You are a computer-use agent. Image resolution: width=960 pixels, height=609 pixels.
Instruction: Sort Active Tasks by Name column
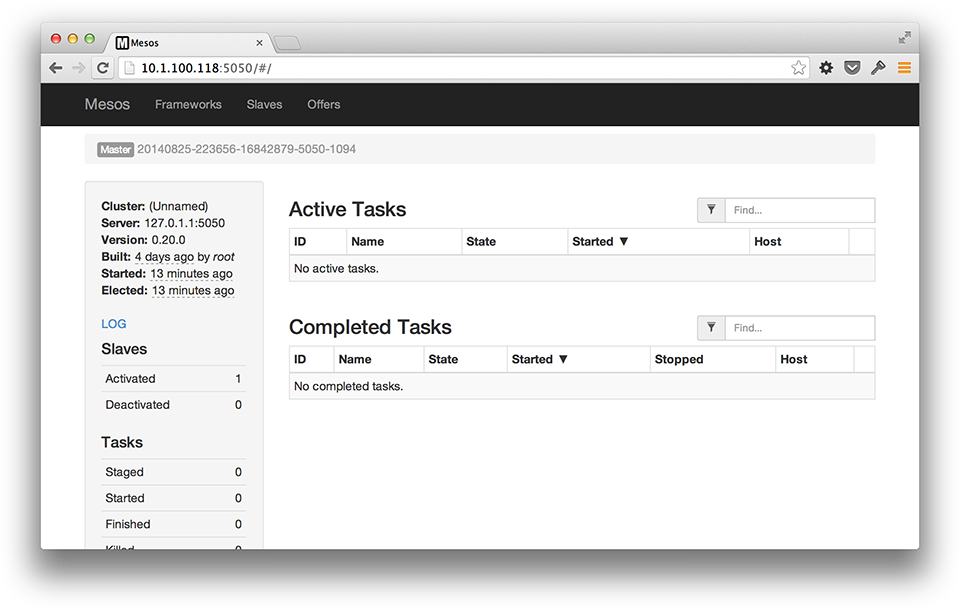coord(367,242)
